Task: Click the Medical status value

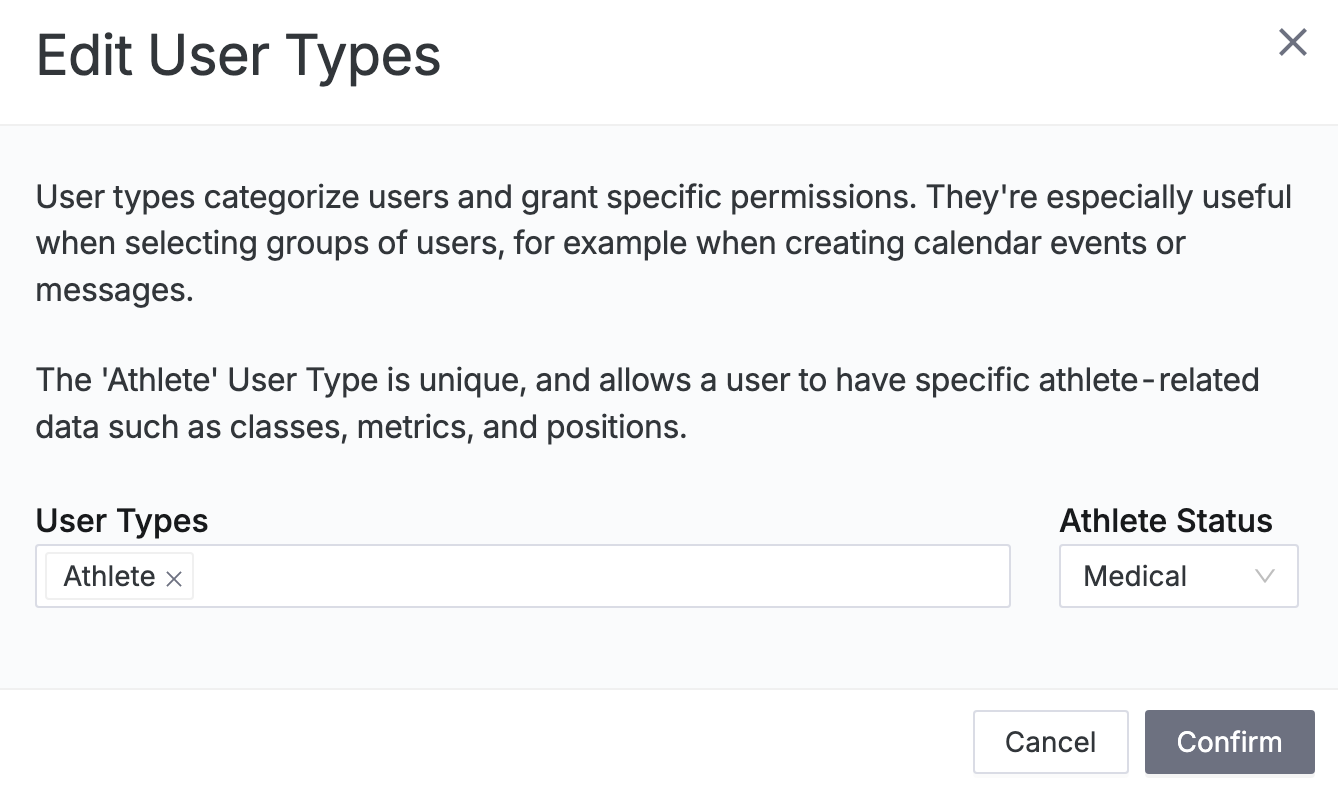Action: pos(1134,576)
